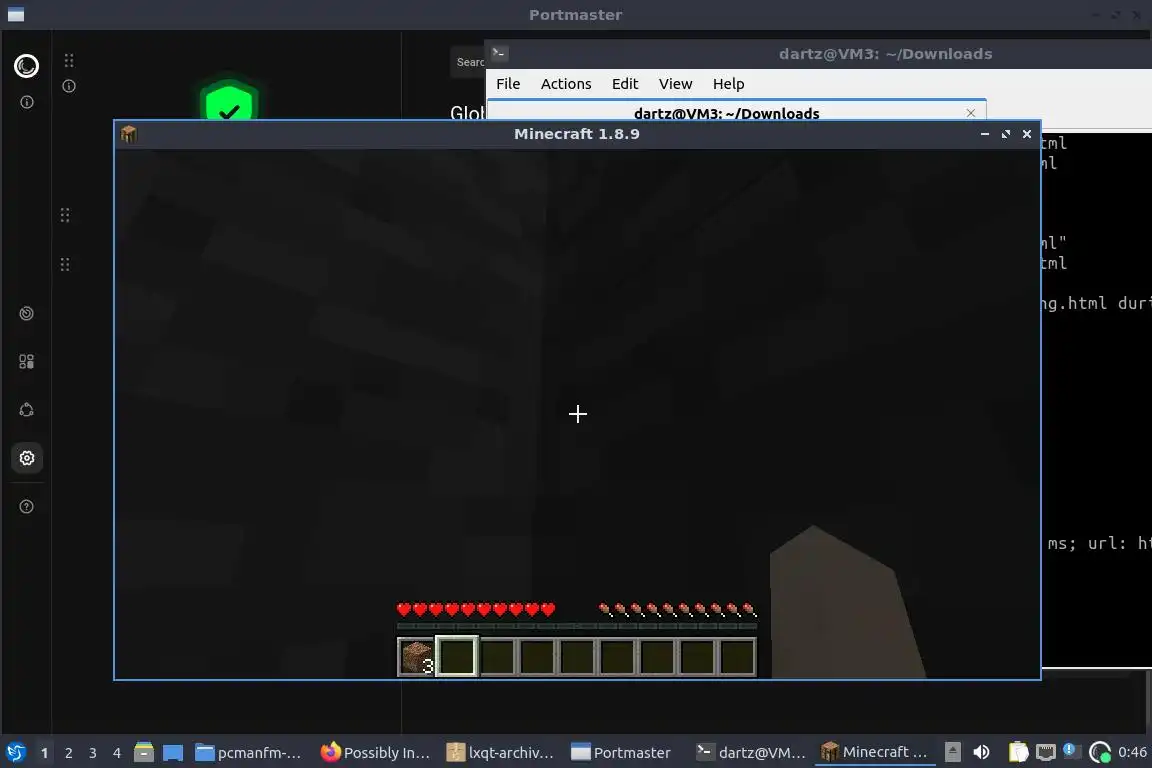
Task: Open the clipboard manager tray icon
Action: pos(1018,752)
